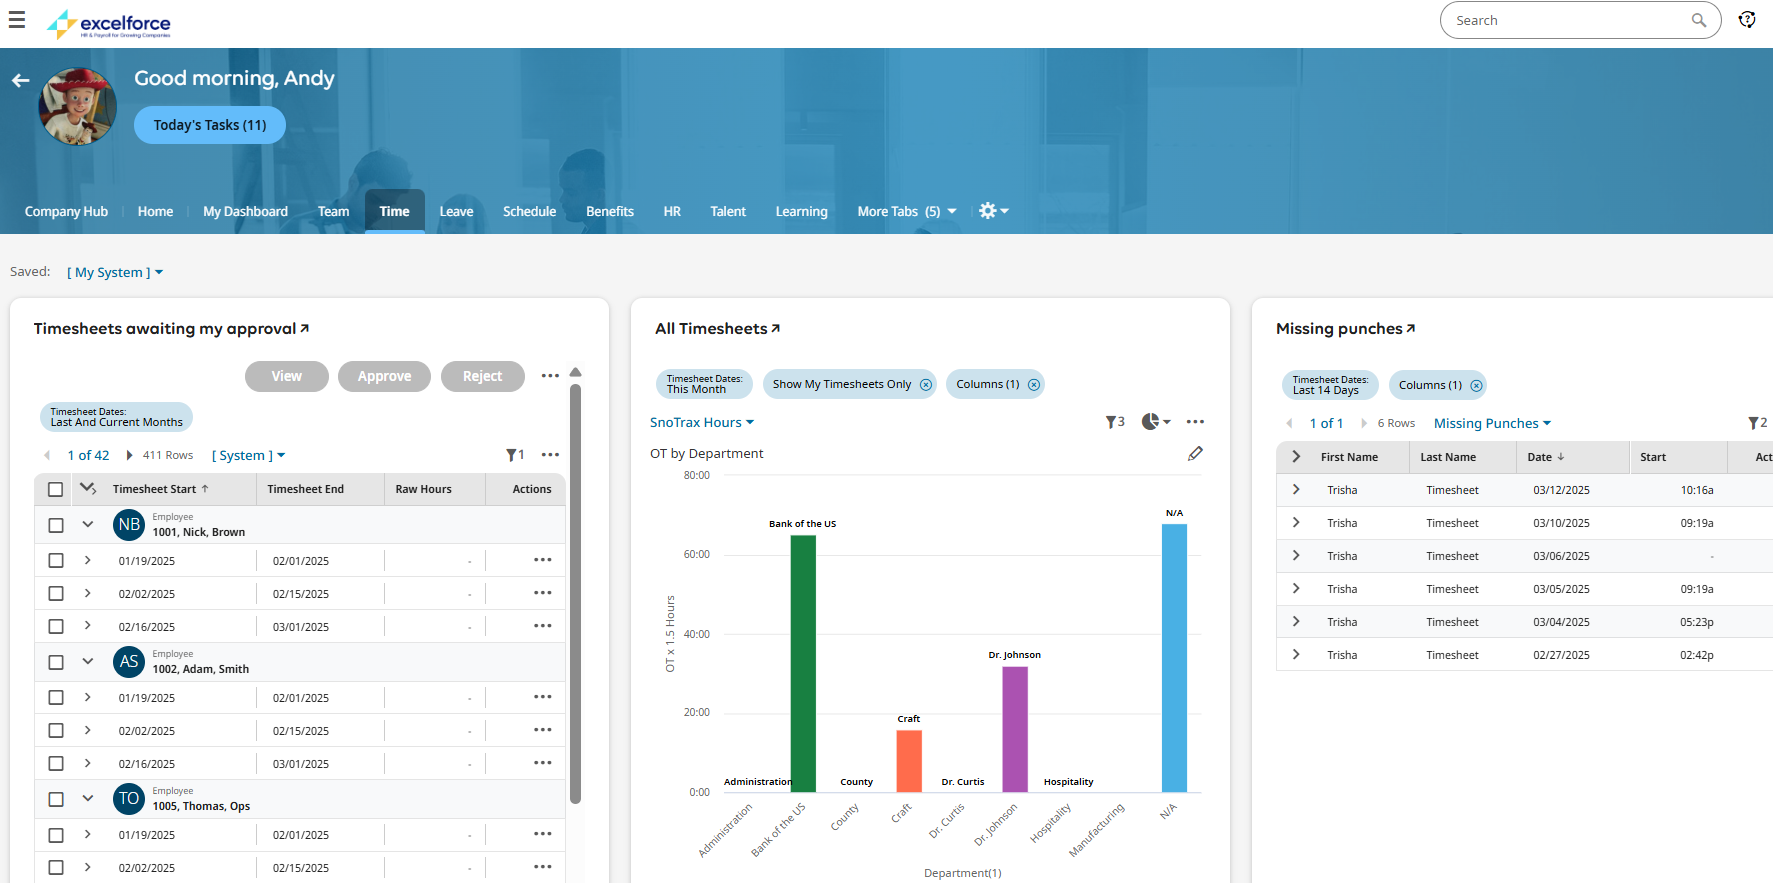Go to next page of awaiting approval timesheets

[x=129, y=455]
